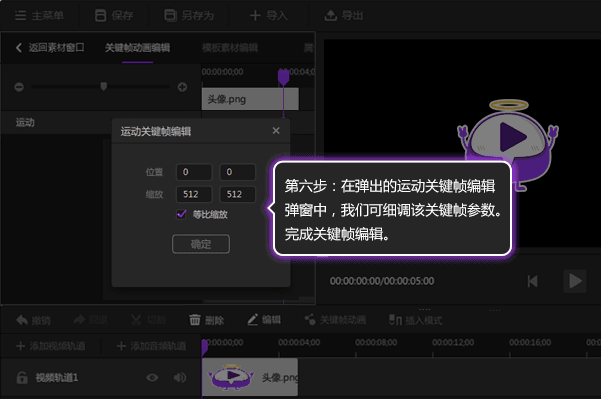This screenshot has height=399, width=601.
Task: Select the 运动 row
Action: (x=56, y=123)
